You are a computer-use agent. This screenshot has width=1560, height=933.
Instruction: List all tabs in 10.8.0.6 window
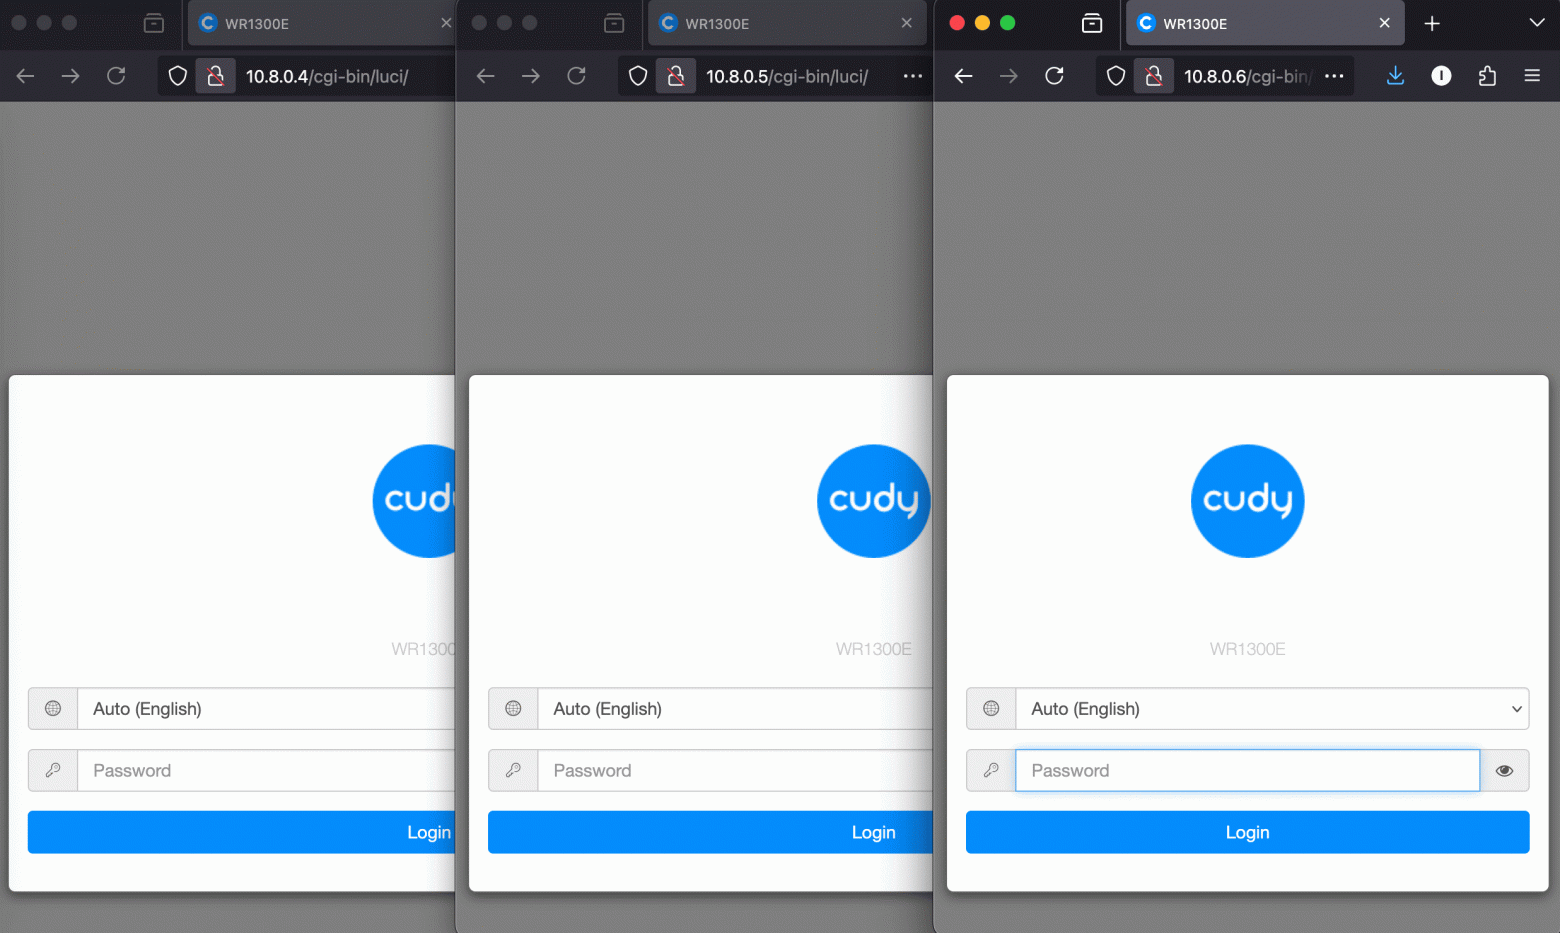click(1537, 23)
